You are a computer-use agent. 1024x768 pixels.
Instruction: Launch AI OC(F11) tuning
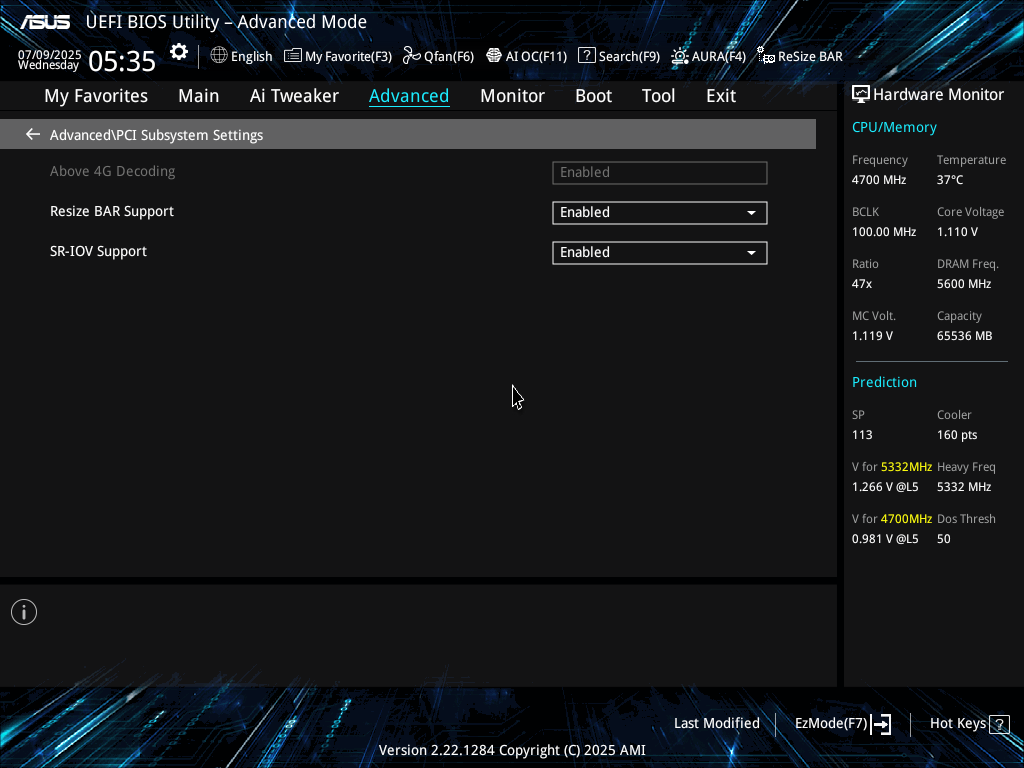526,56
